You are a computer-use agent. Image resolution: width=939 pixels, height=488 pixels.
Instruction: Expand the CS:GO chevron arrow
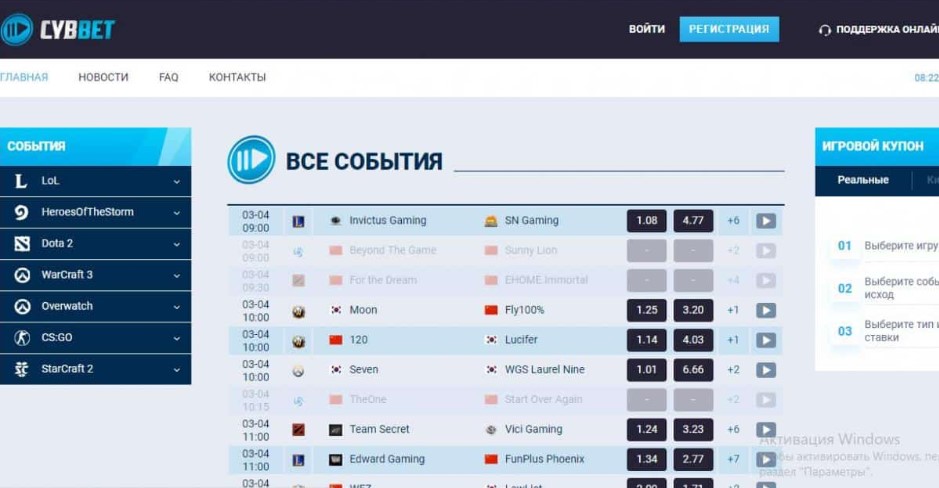177,338
